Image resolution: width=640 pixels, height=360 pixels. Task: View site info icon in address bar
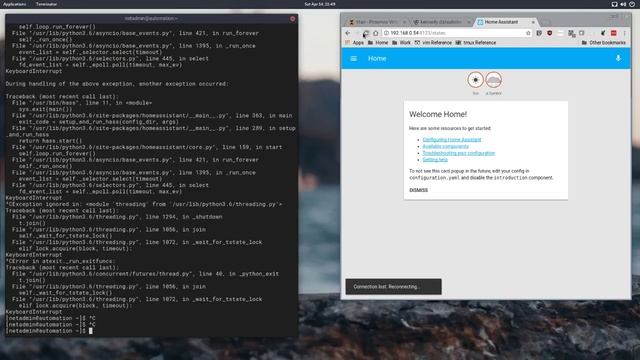386,33
